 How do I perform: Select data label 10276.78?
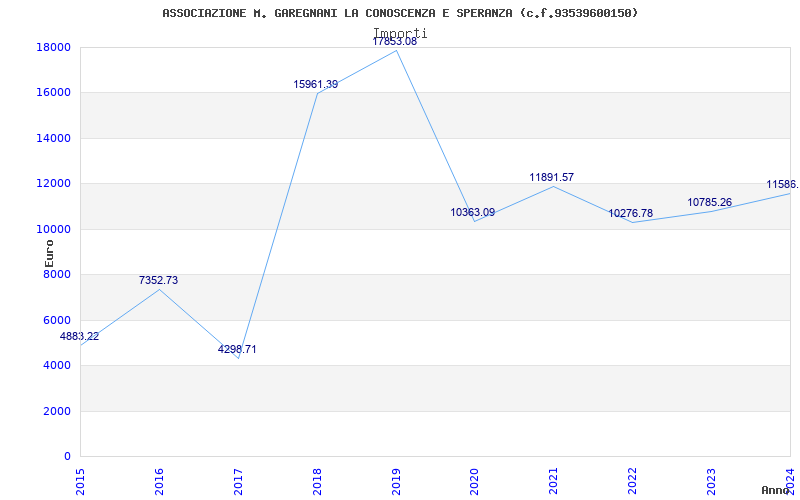631,213
